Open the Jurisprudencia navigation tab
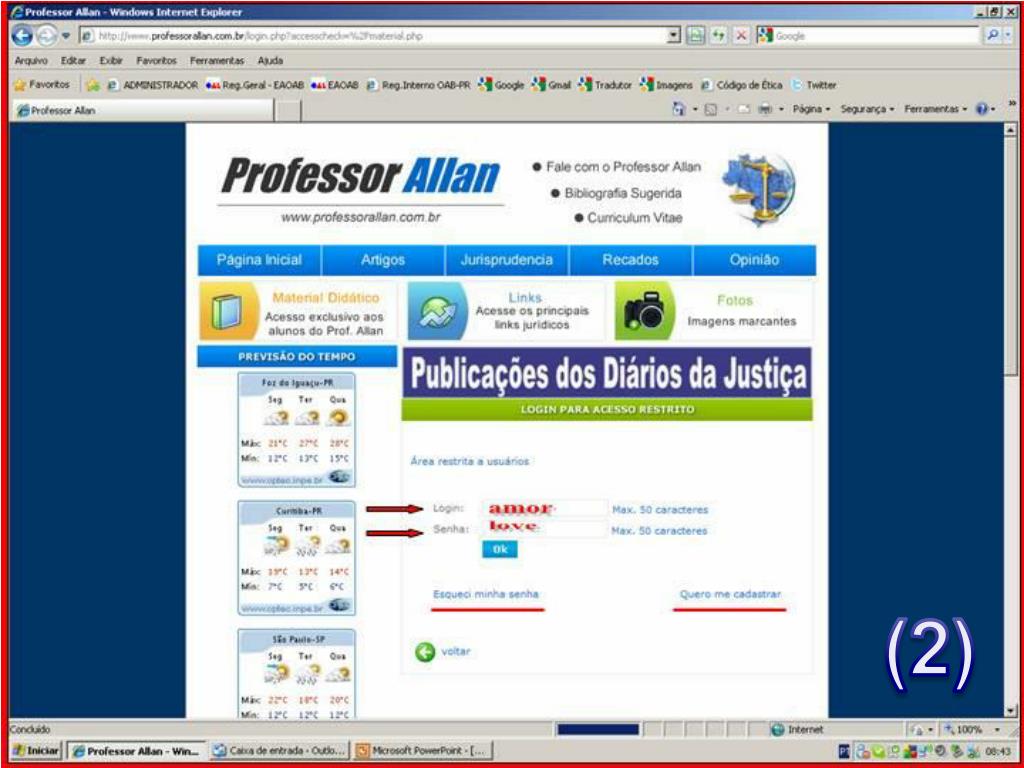The image size is (1024, 768). point(507,260)
